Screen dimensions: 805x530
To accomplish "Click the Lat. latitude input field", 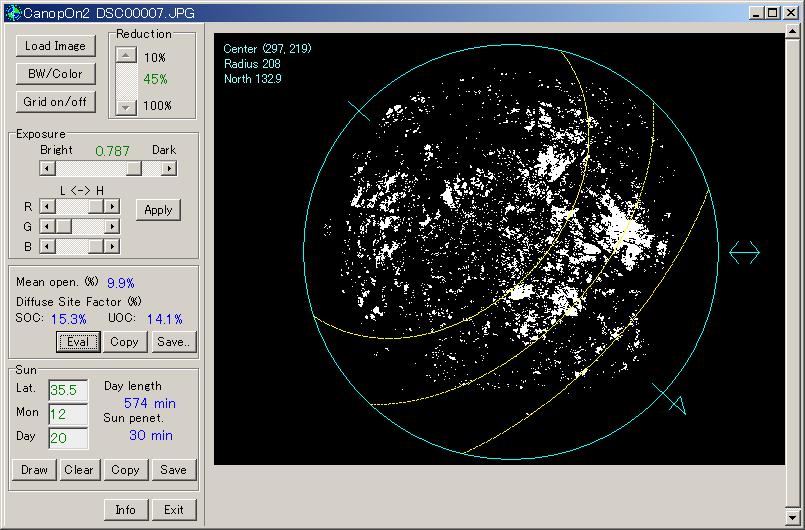I will (68, 390).
